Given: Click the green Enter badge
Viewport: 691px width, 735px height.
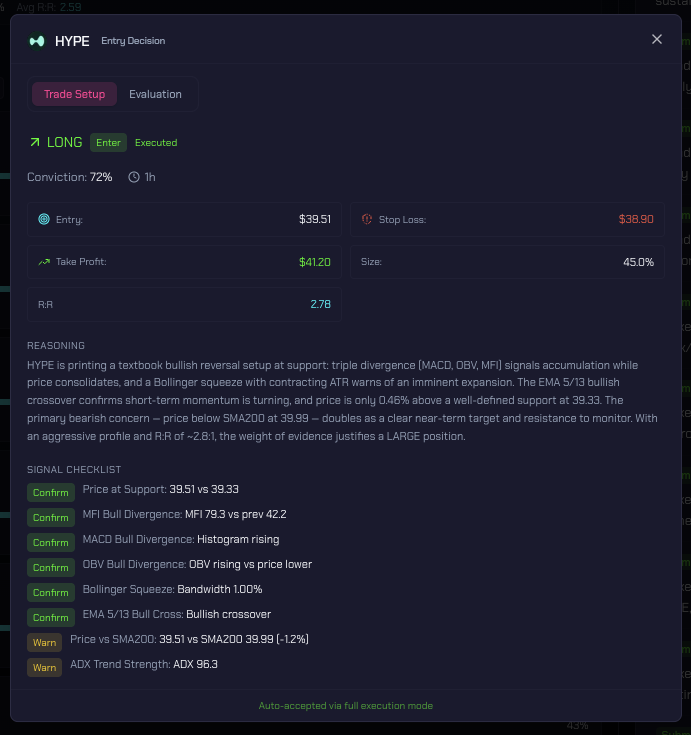Looking at the screenshot, I should click(108, 142).
